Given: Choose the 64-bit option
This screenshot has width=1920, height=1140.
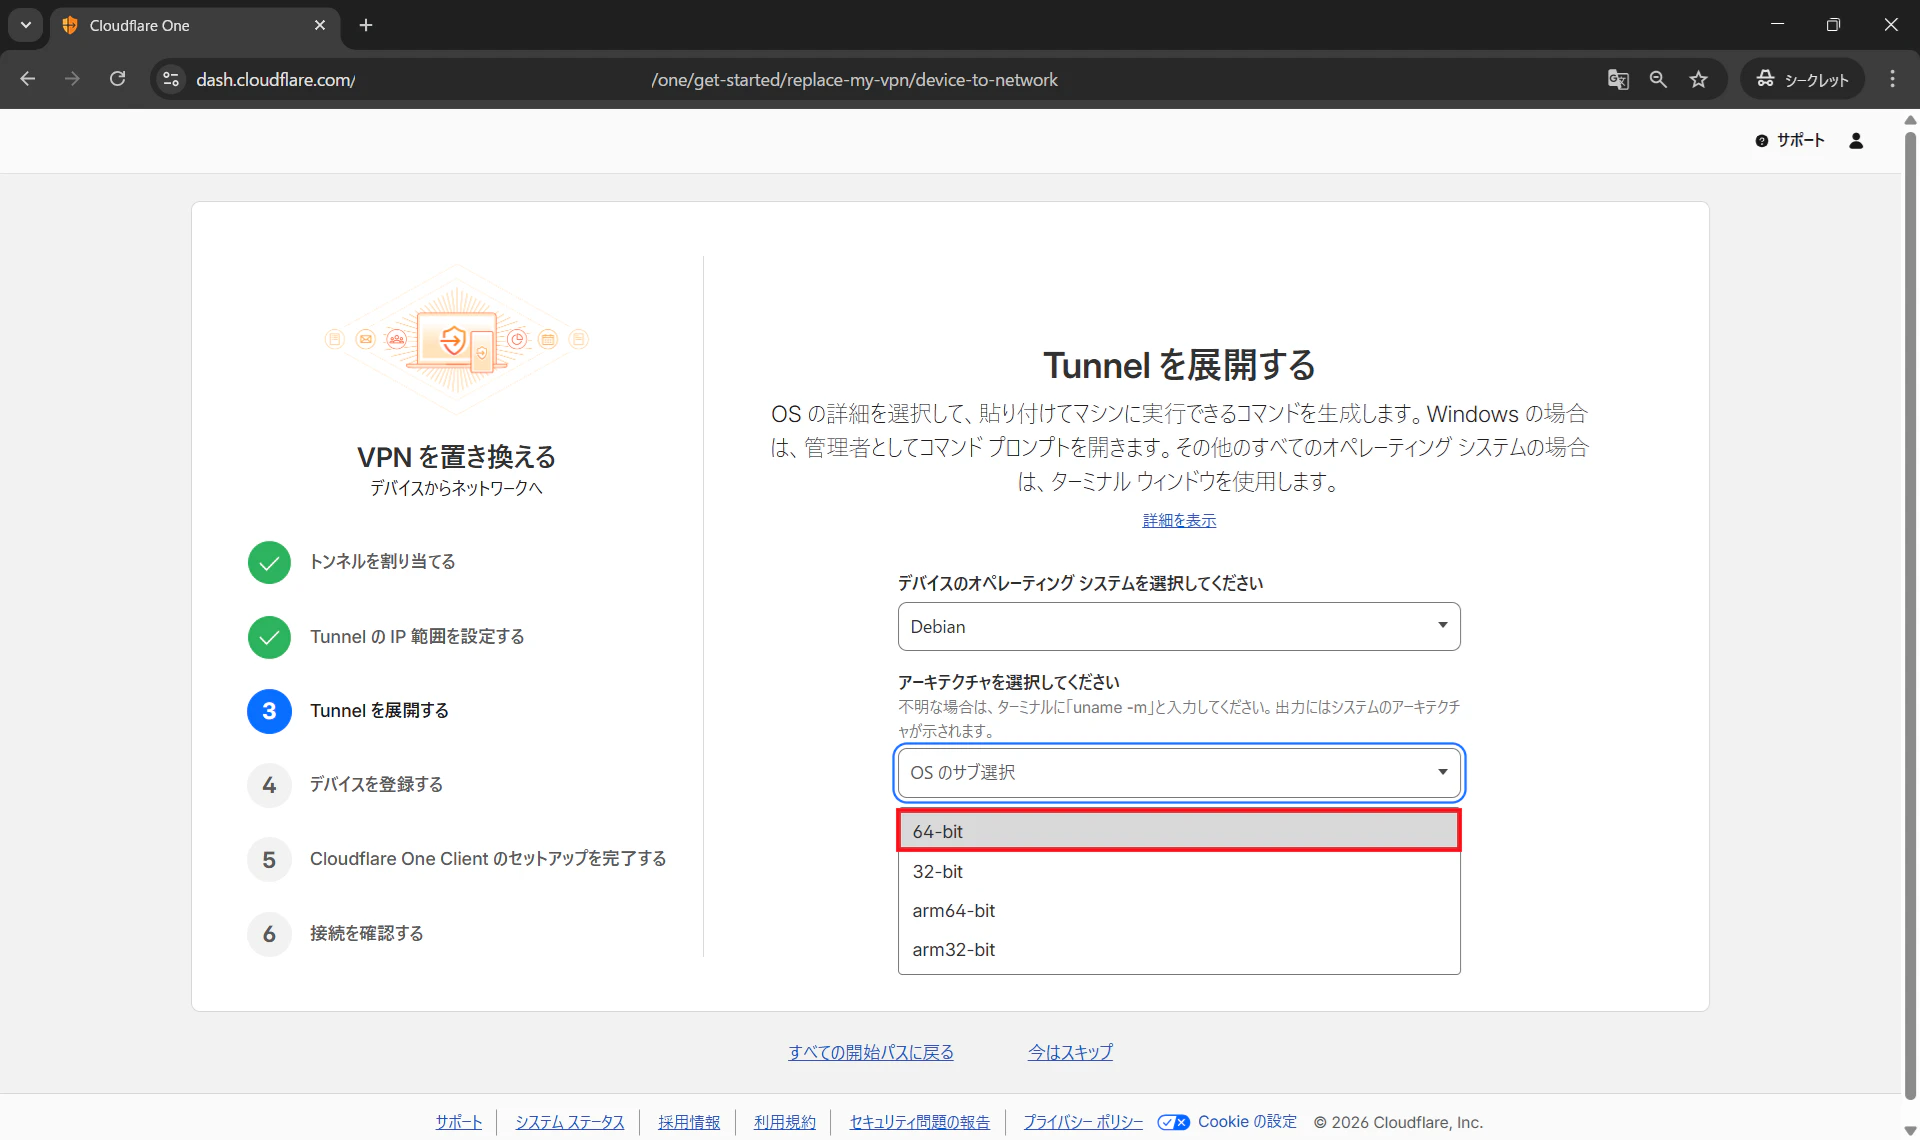Looking at the screenshot, I should click(x=1179, y=831).
